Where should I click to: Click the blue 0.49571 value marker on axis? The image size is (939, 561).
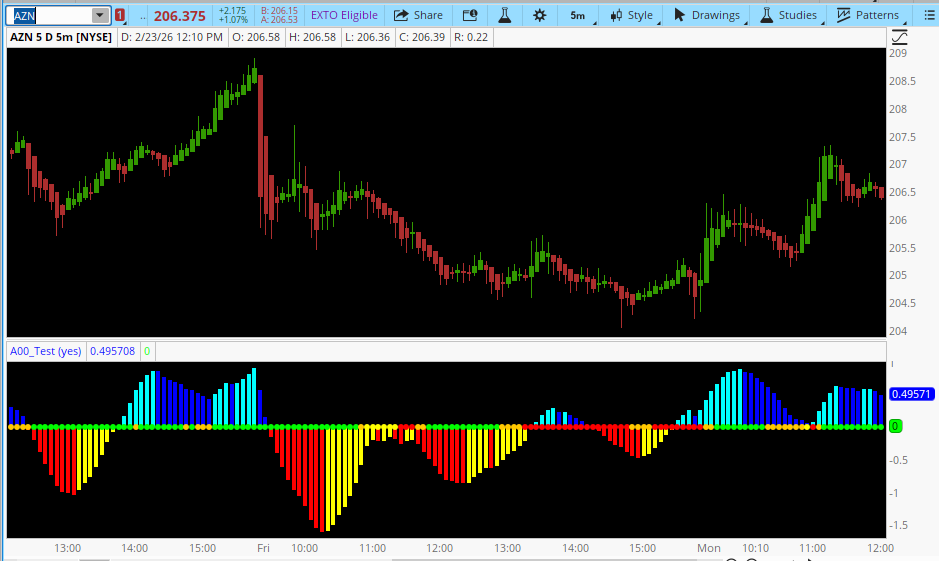[910, 394]
